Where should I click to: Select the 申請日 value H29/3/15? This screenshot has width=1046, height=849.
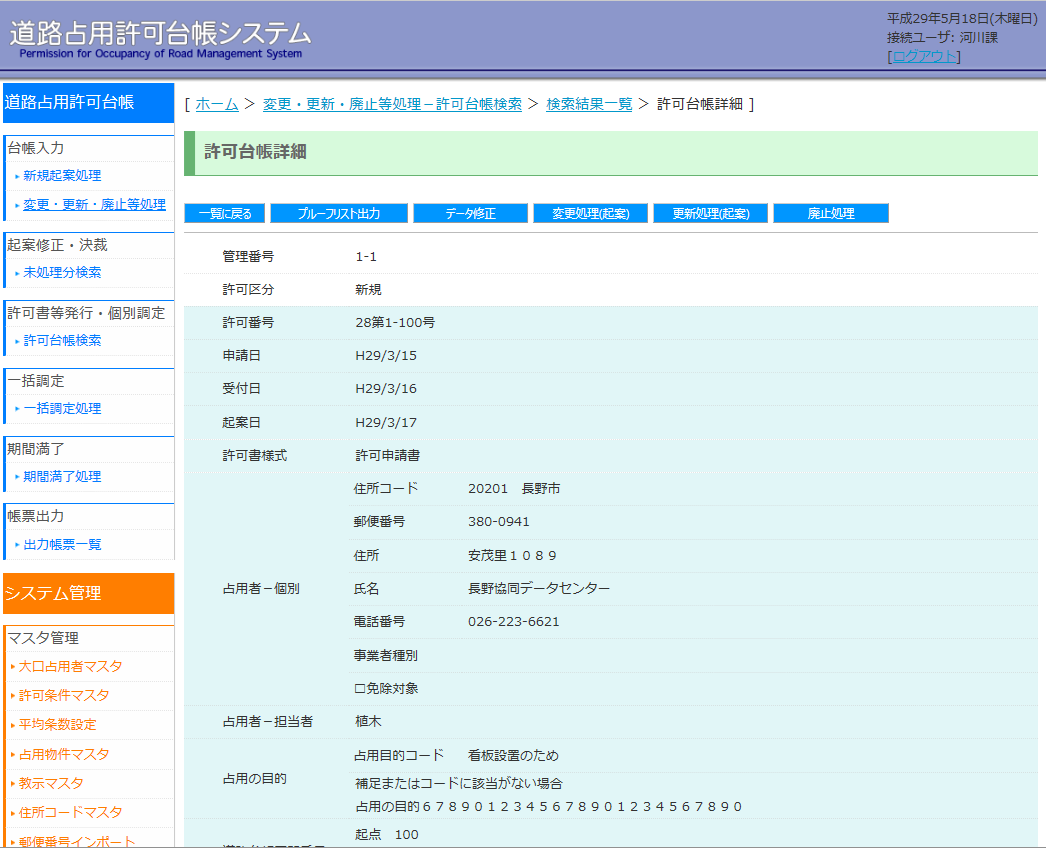[x=386, y=355]
